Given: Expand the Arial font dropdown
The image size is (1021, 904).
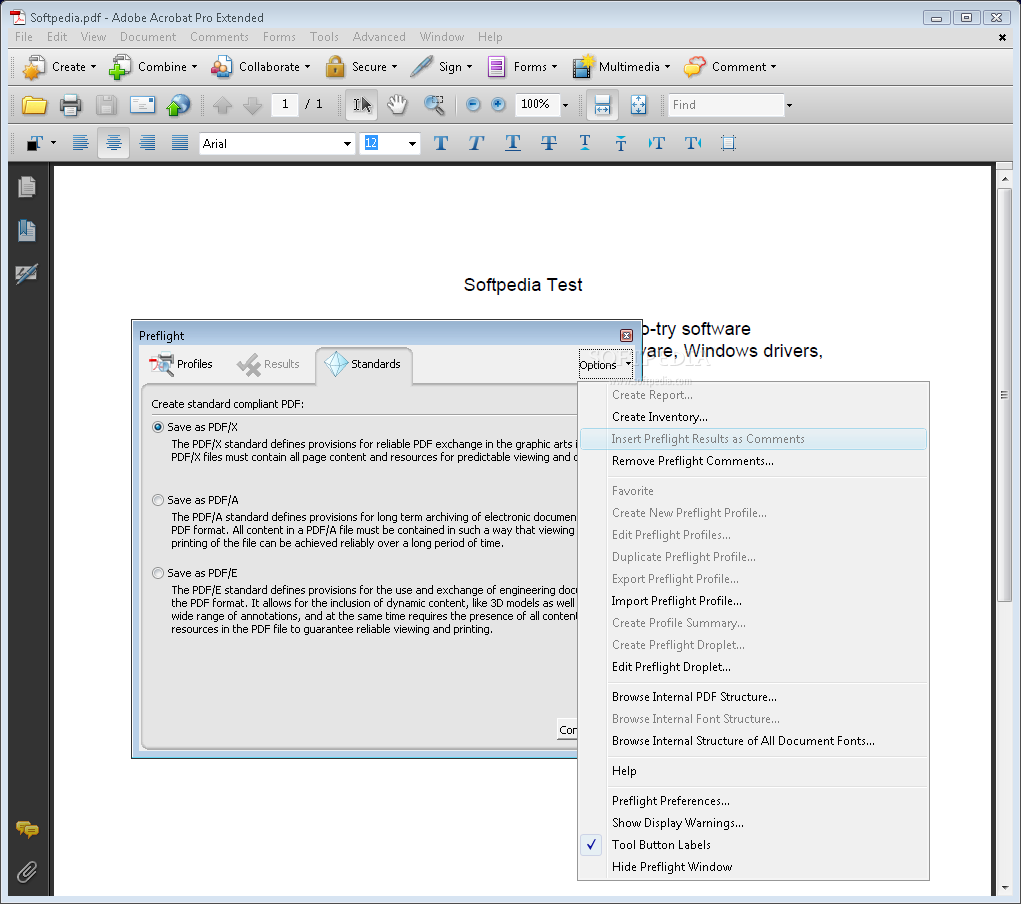Looking at the screenshot, I should (x=347, y=144).
